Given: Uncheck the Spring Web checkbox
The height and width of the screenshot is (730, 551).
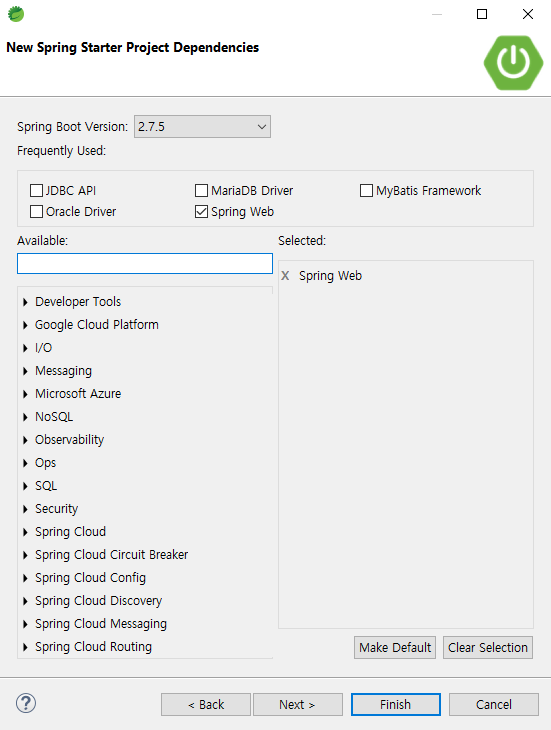Looking at the screenshot, I should 202,211.
